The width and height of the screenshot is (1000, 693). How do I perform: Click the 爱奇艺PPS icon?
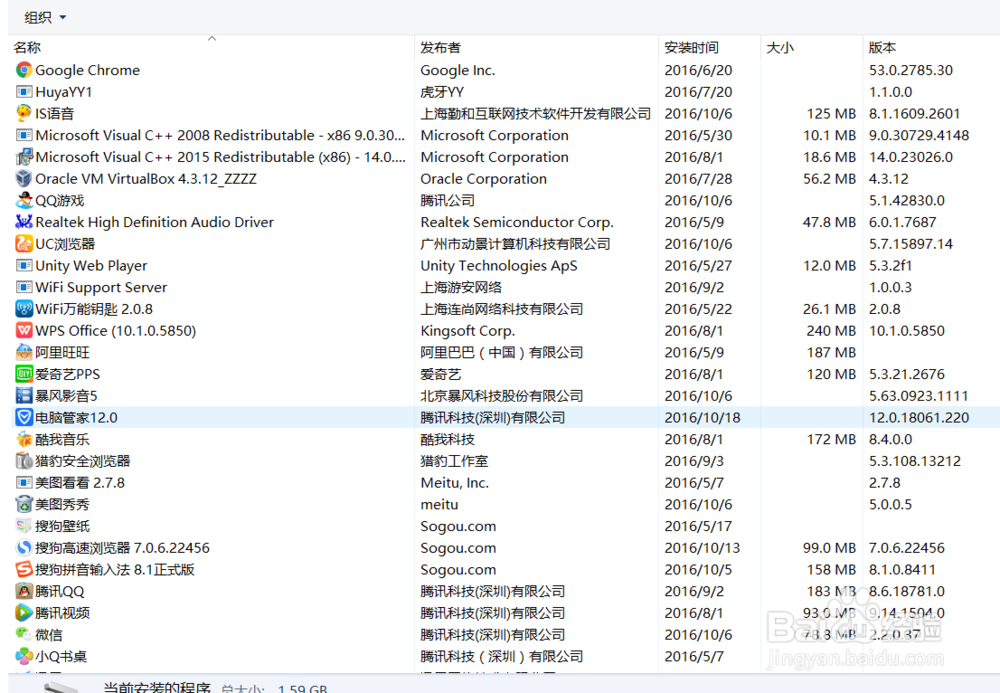point(24,374)
